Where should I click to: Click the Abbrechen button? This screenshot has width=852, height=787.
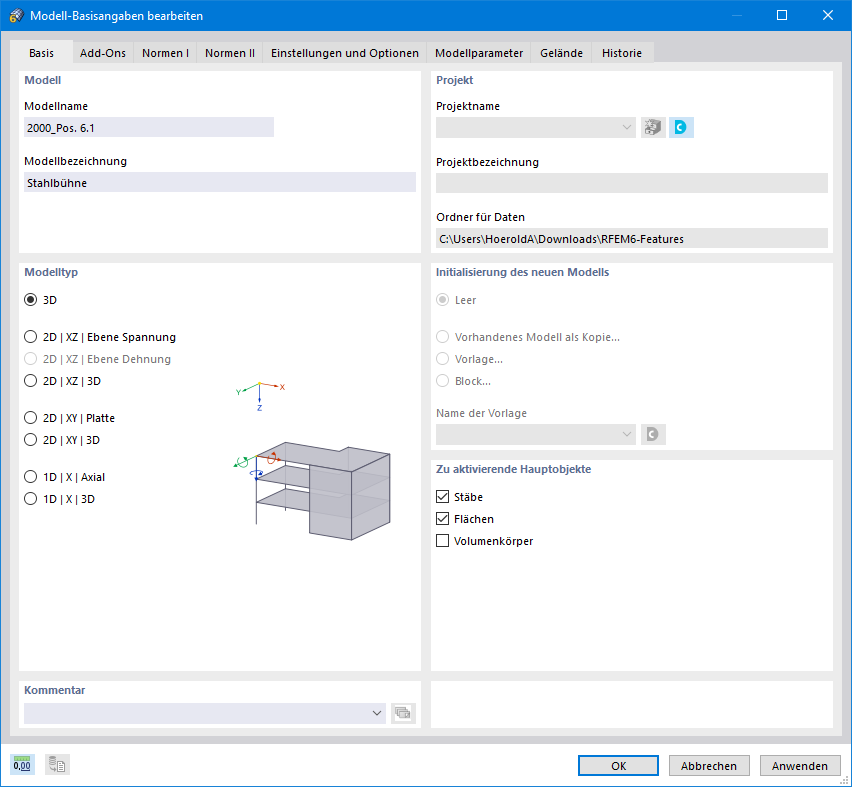pyautogui.click(x=709, y=765)
